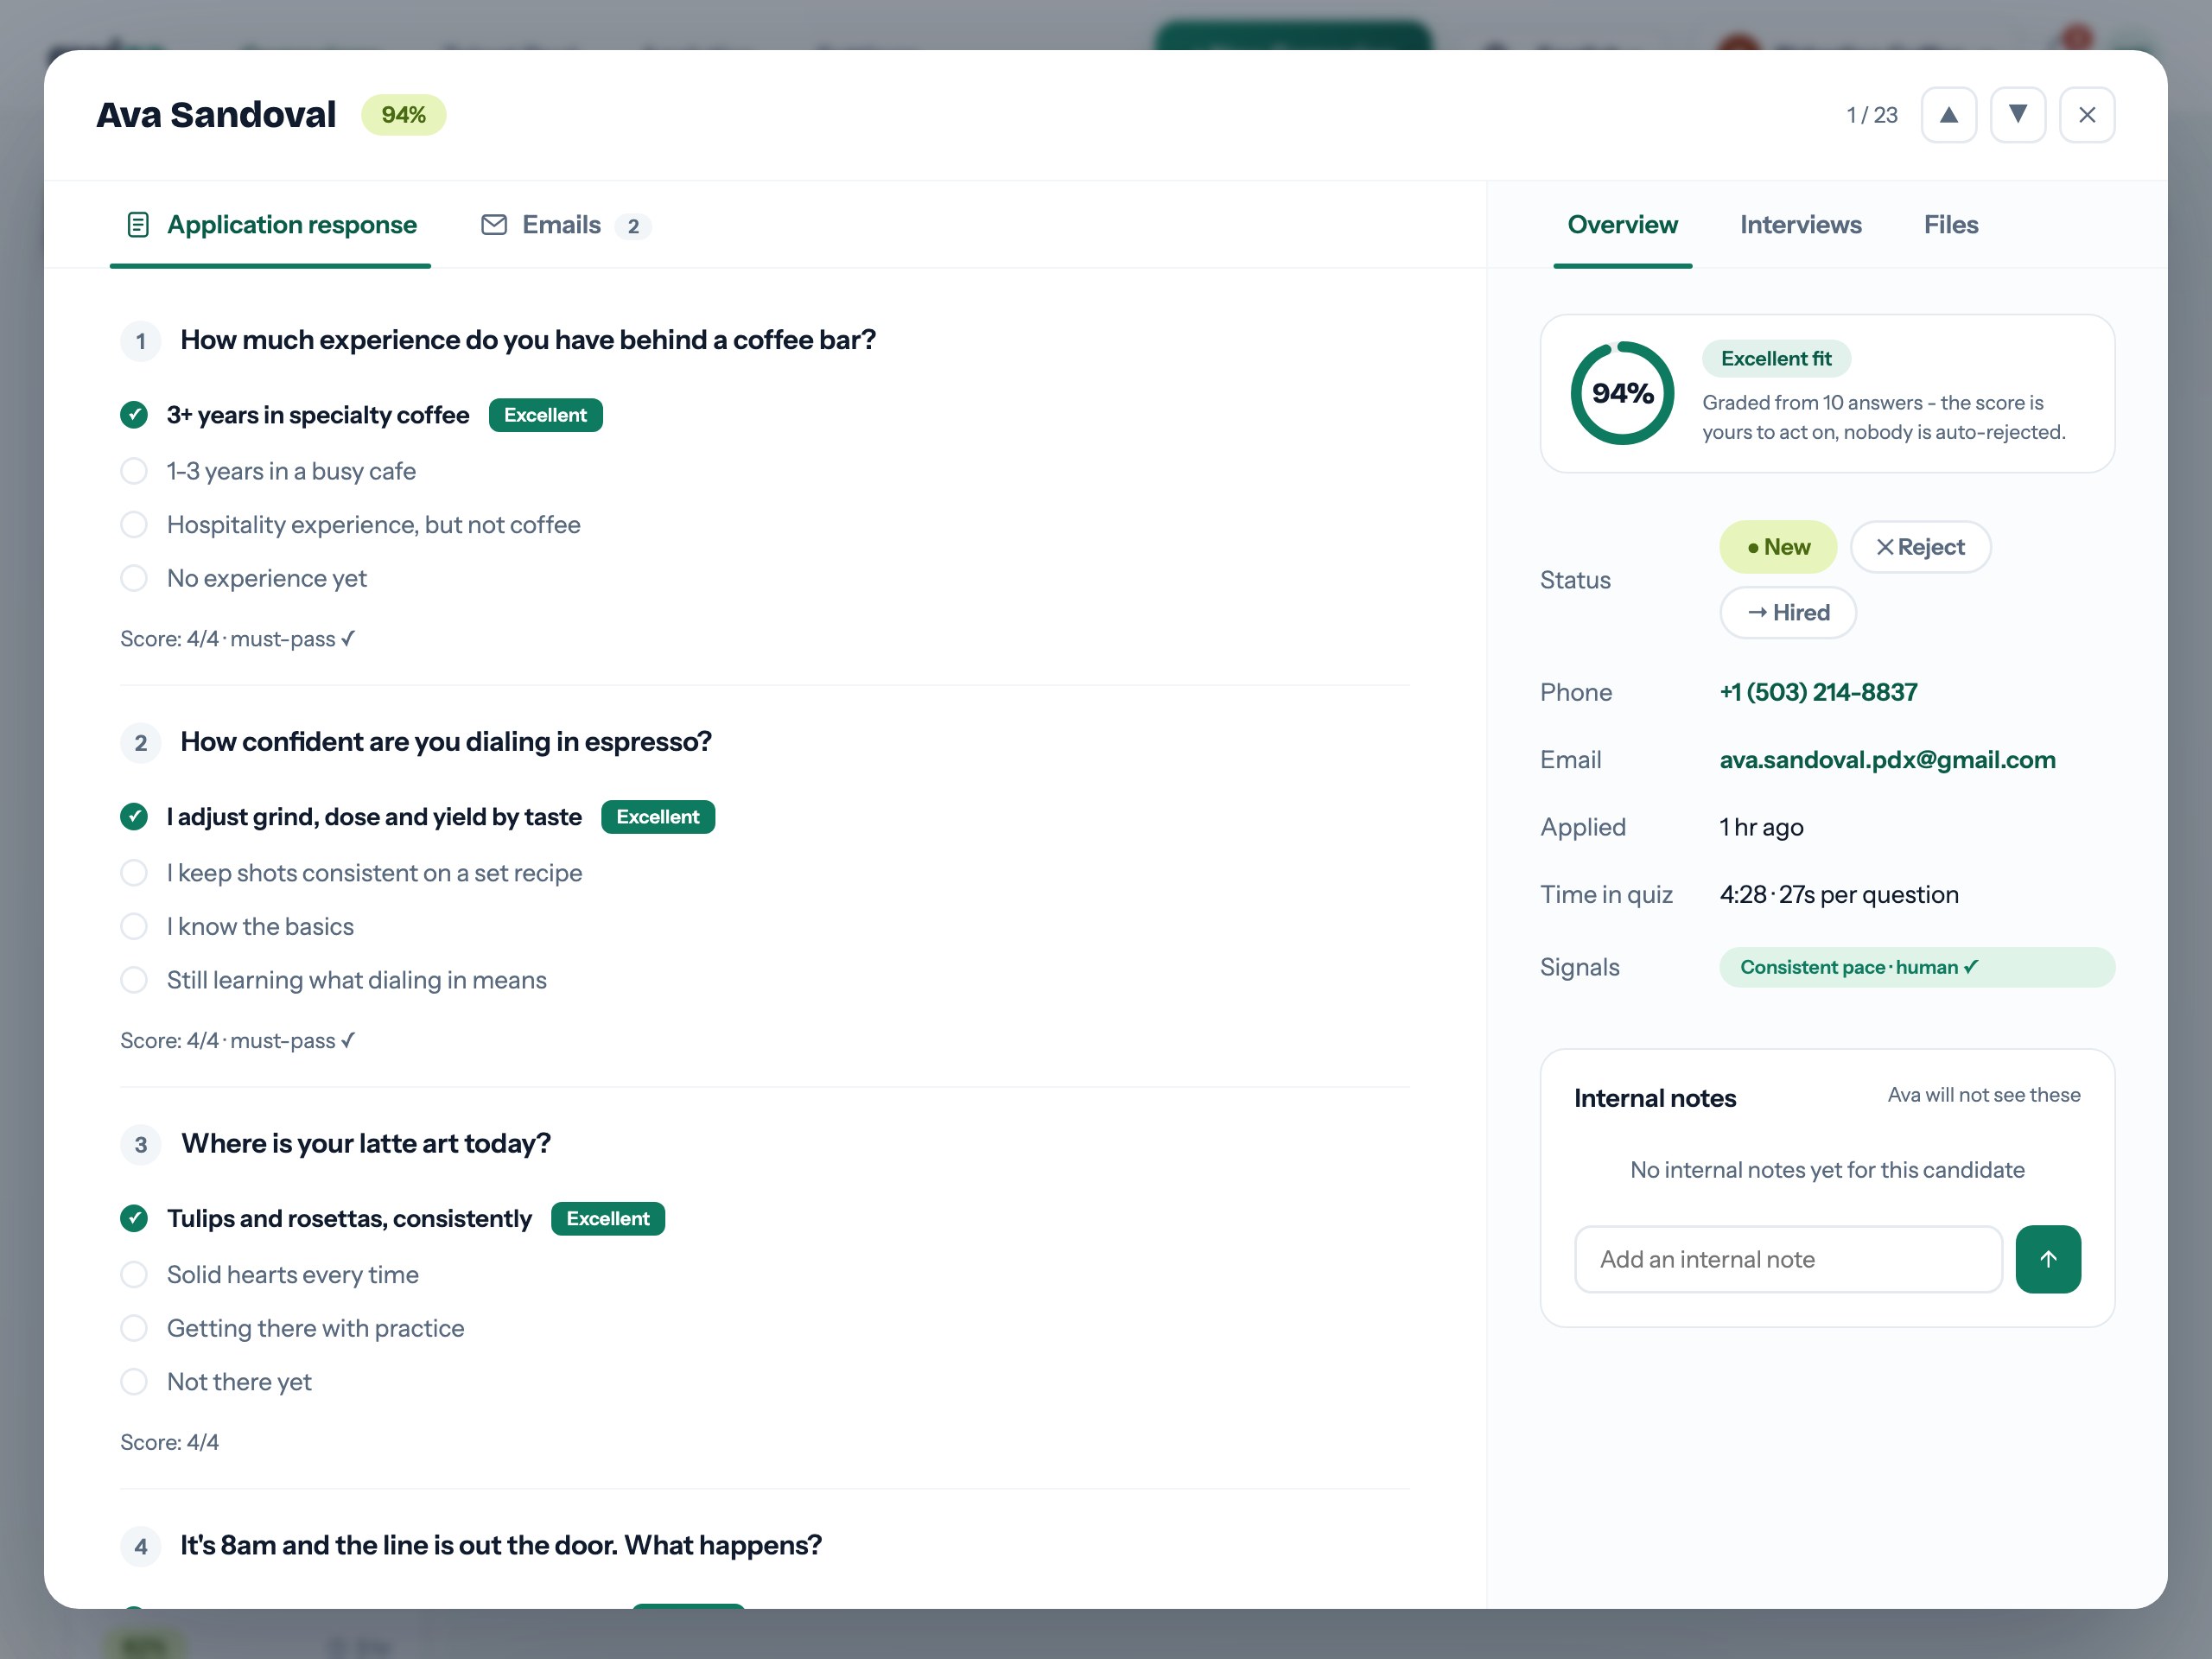The height and width of the screenshot is (1659, 2212).
Task: Open email link ava.sandoval.pdx@gmail.com
Action: [1887, 760]
